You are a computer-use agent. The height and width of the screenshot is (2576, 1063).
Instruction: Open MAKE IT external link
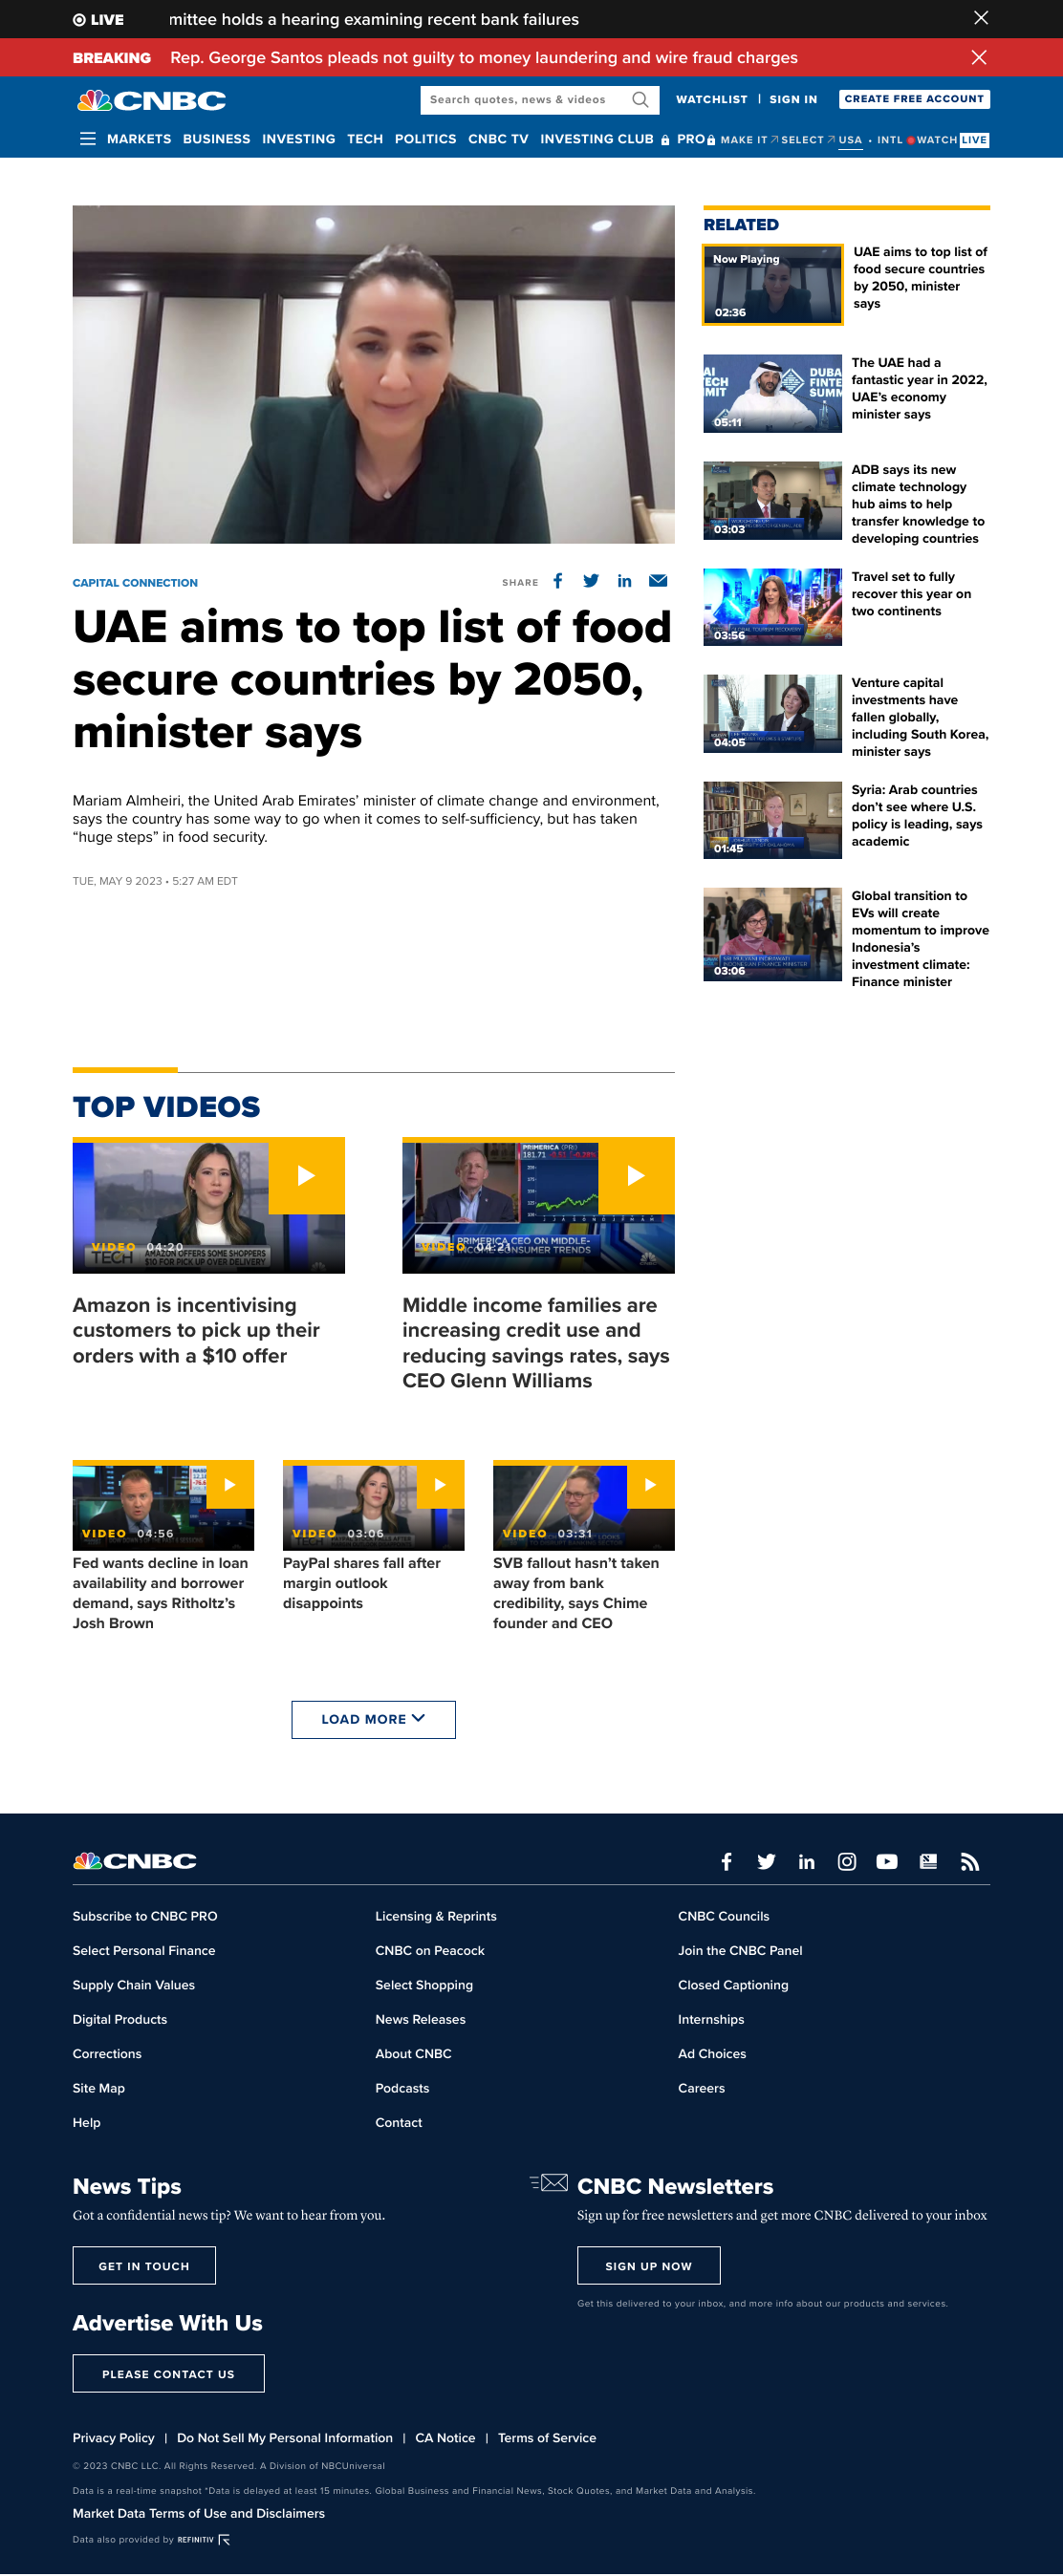coord(748,140)
